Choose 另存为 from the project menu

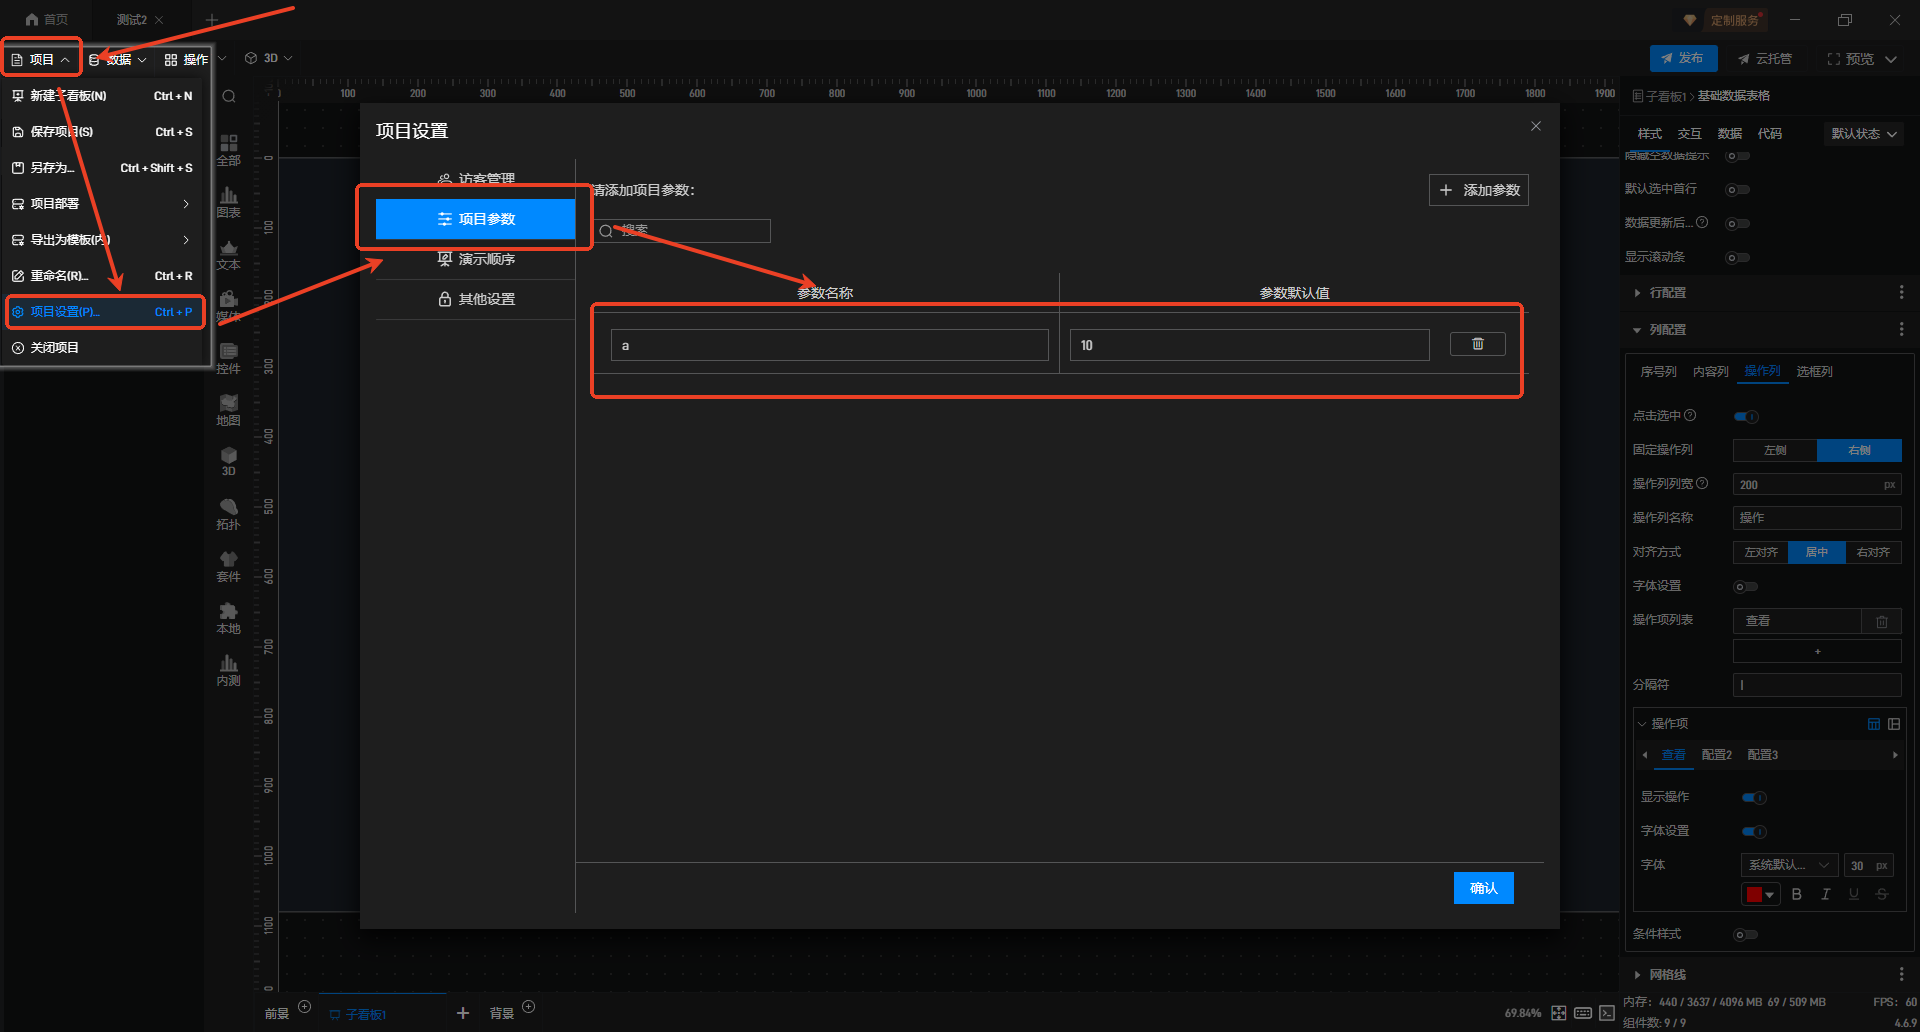[x=52, y=168]
